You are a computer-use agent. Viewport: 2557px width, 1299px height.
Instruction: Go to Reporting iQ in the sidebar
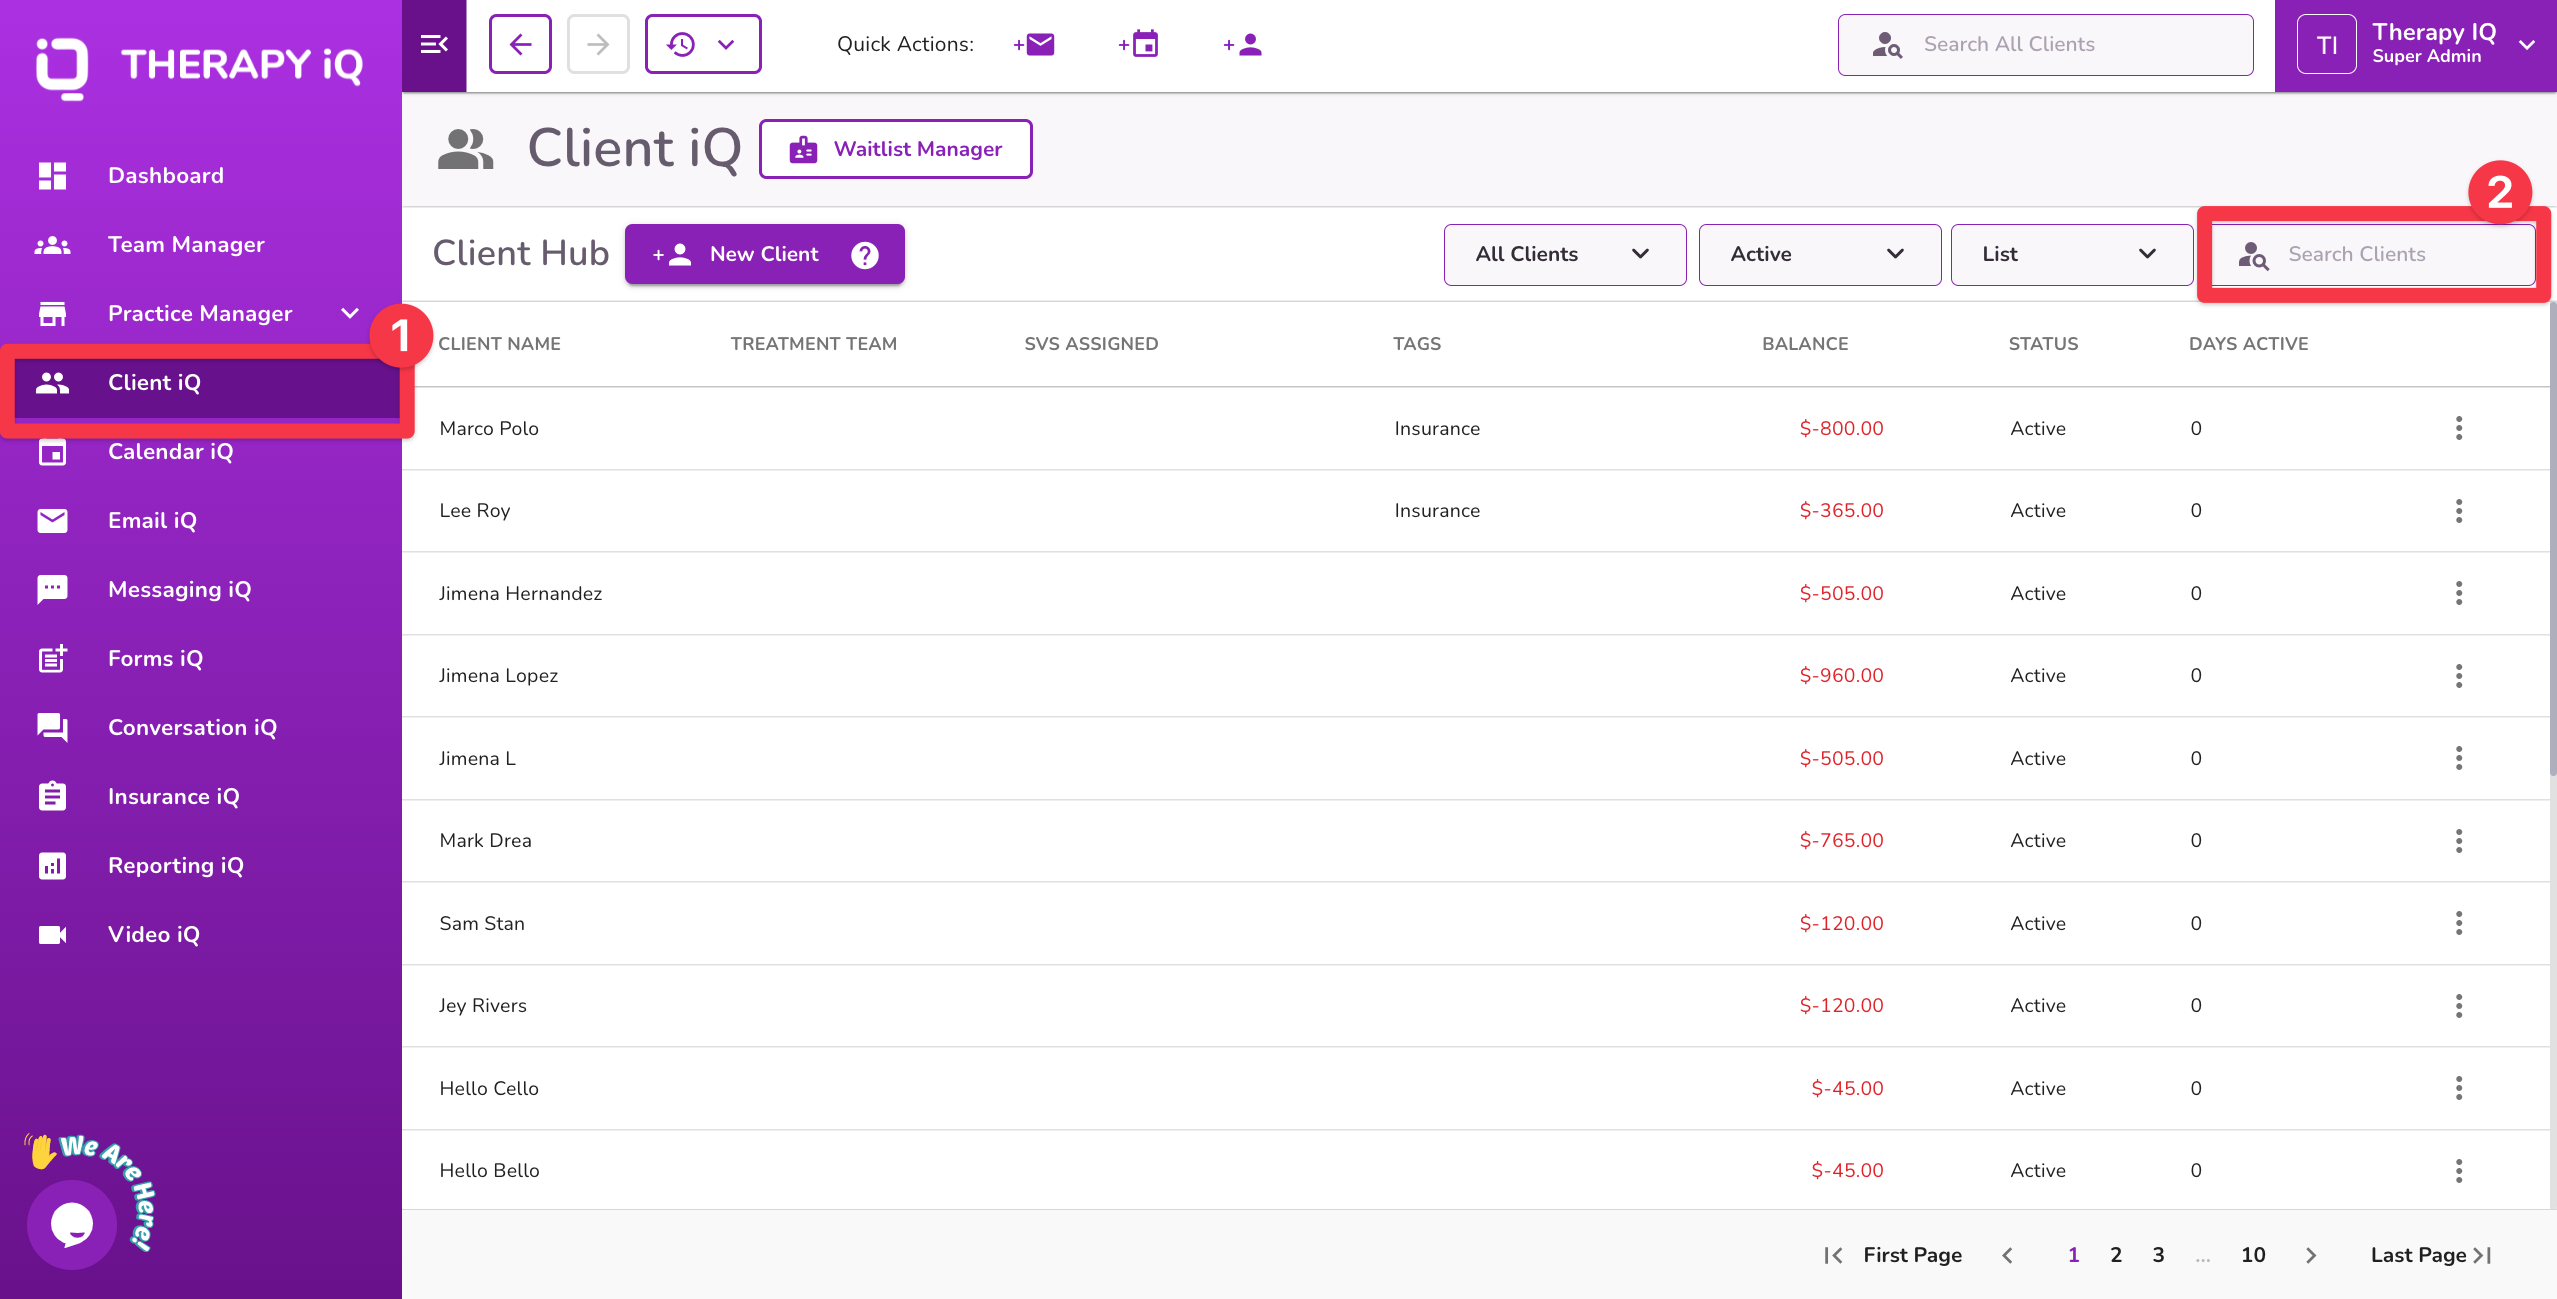(175, 866)
